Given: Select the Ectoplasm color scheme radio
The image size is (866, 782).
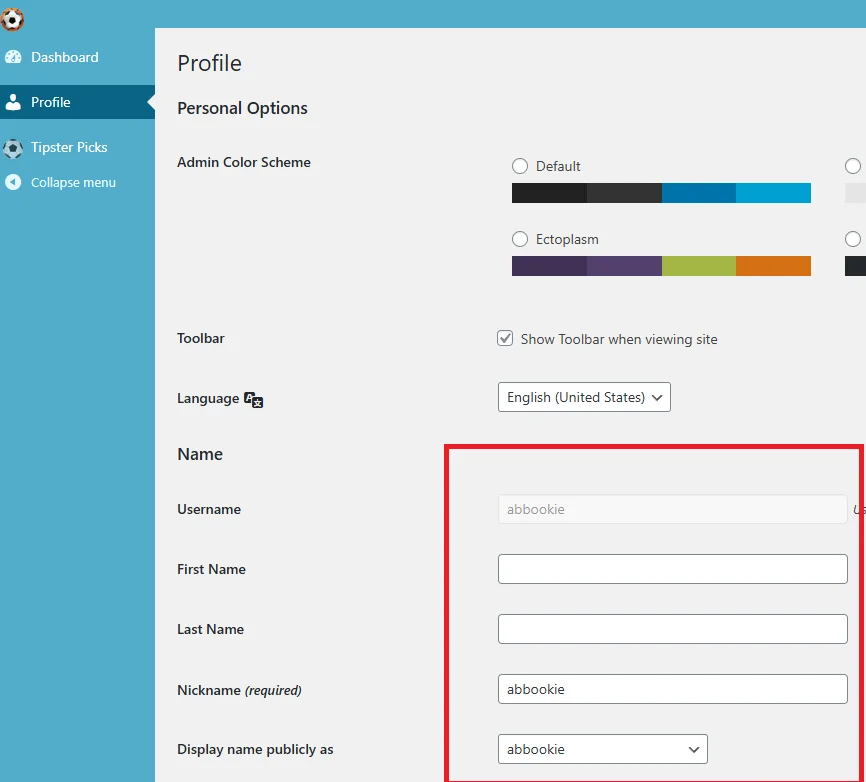Looking at the screenshot, I should coord(520,239).
